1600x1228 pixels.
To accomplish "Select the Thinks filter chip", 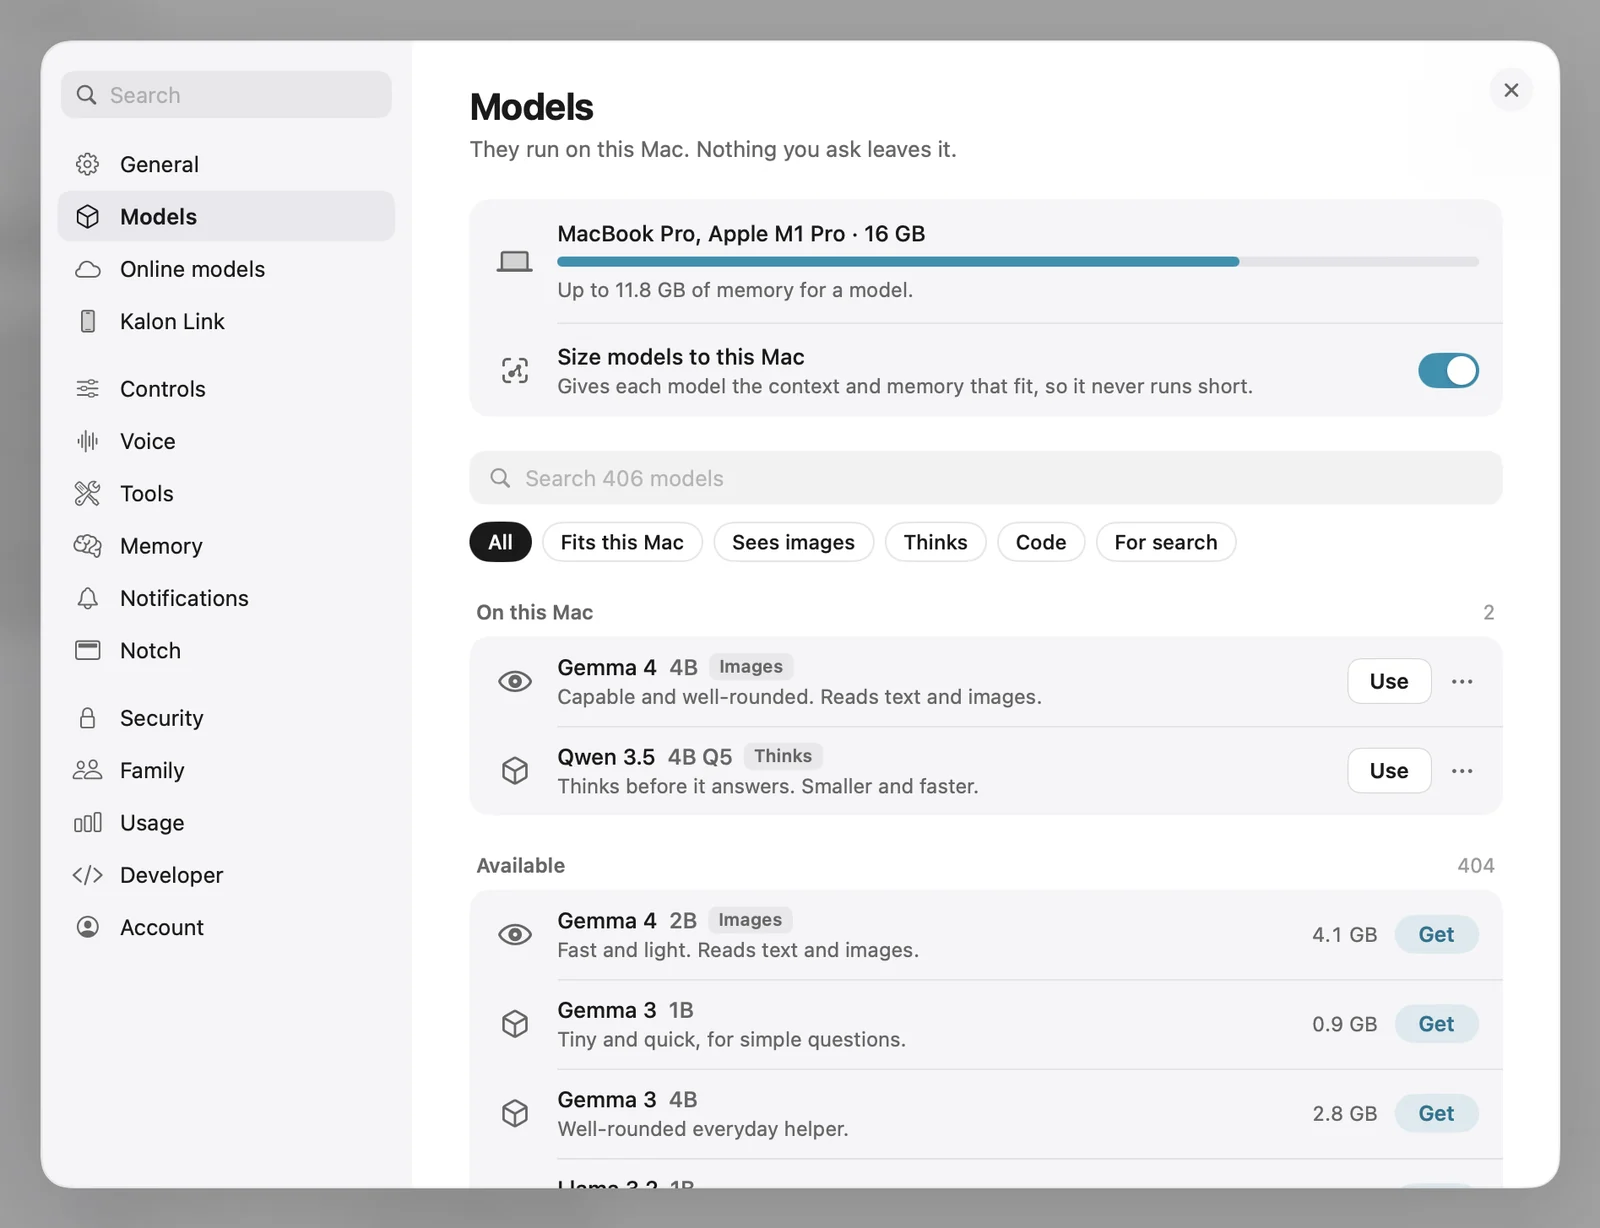I will tap(935, 542).
